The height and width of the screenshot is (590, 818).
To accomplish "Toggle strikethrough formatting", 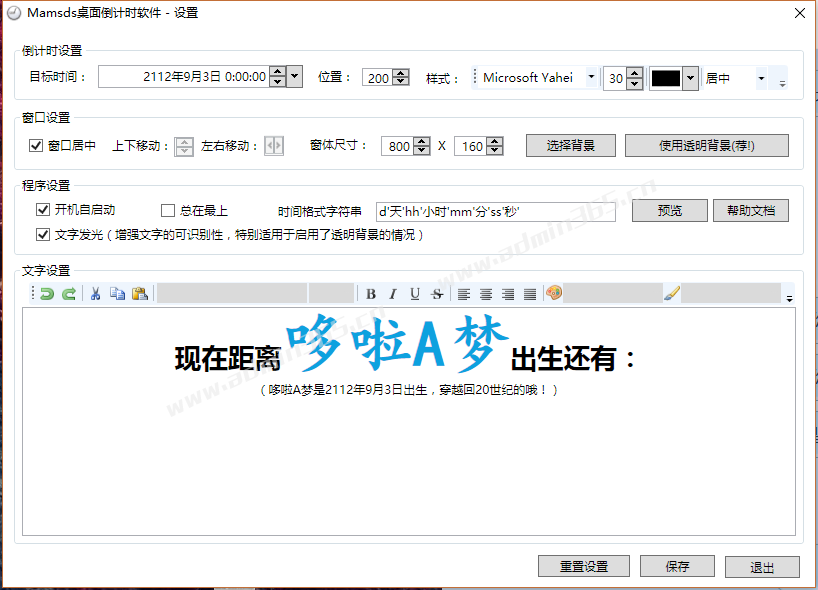I will [x=437, y=294].
